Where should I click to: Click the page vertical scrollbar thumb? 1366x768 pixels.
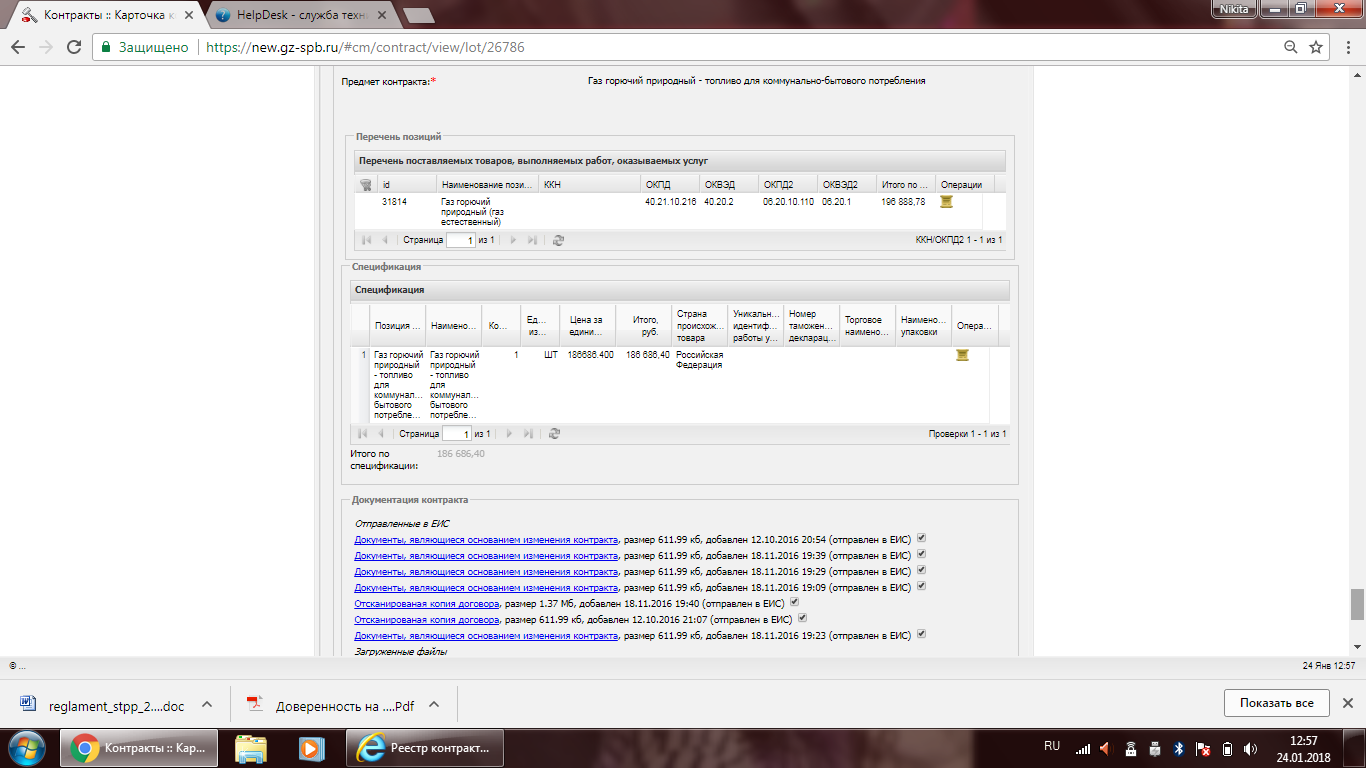point(1357,604)
